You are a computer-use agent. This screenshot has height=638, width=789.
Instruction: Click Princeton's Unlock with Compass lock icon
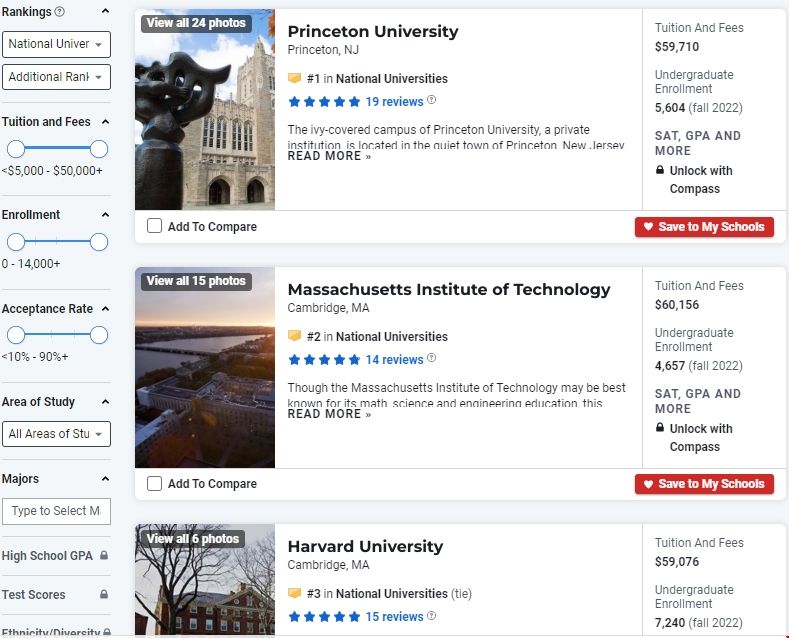660,171
